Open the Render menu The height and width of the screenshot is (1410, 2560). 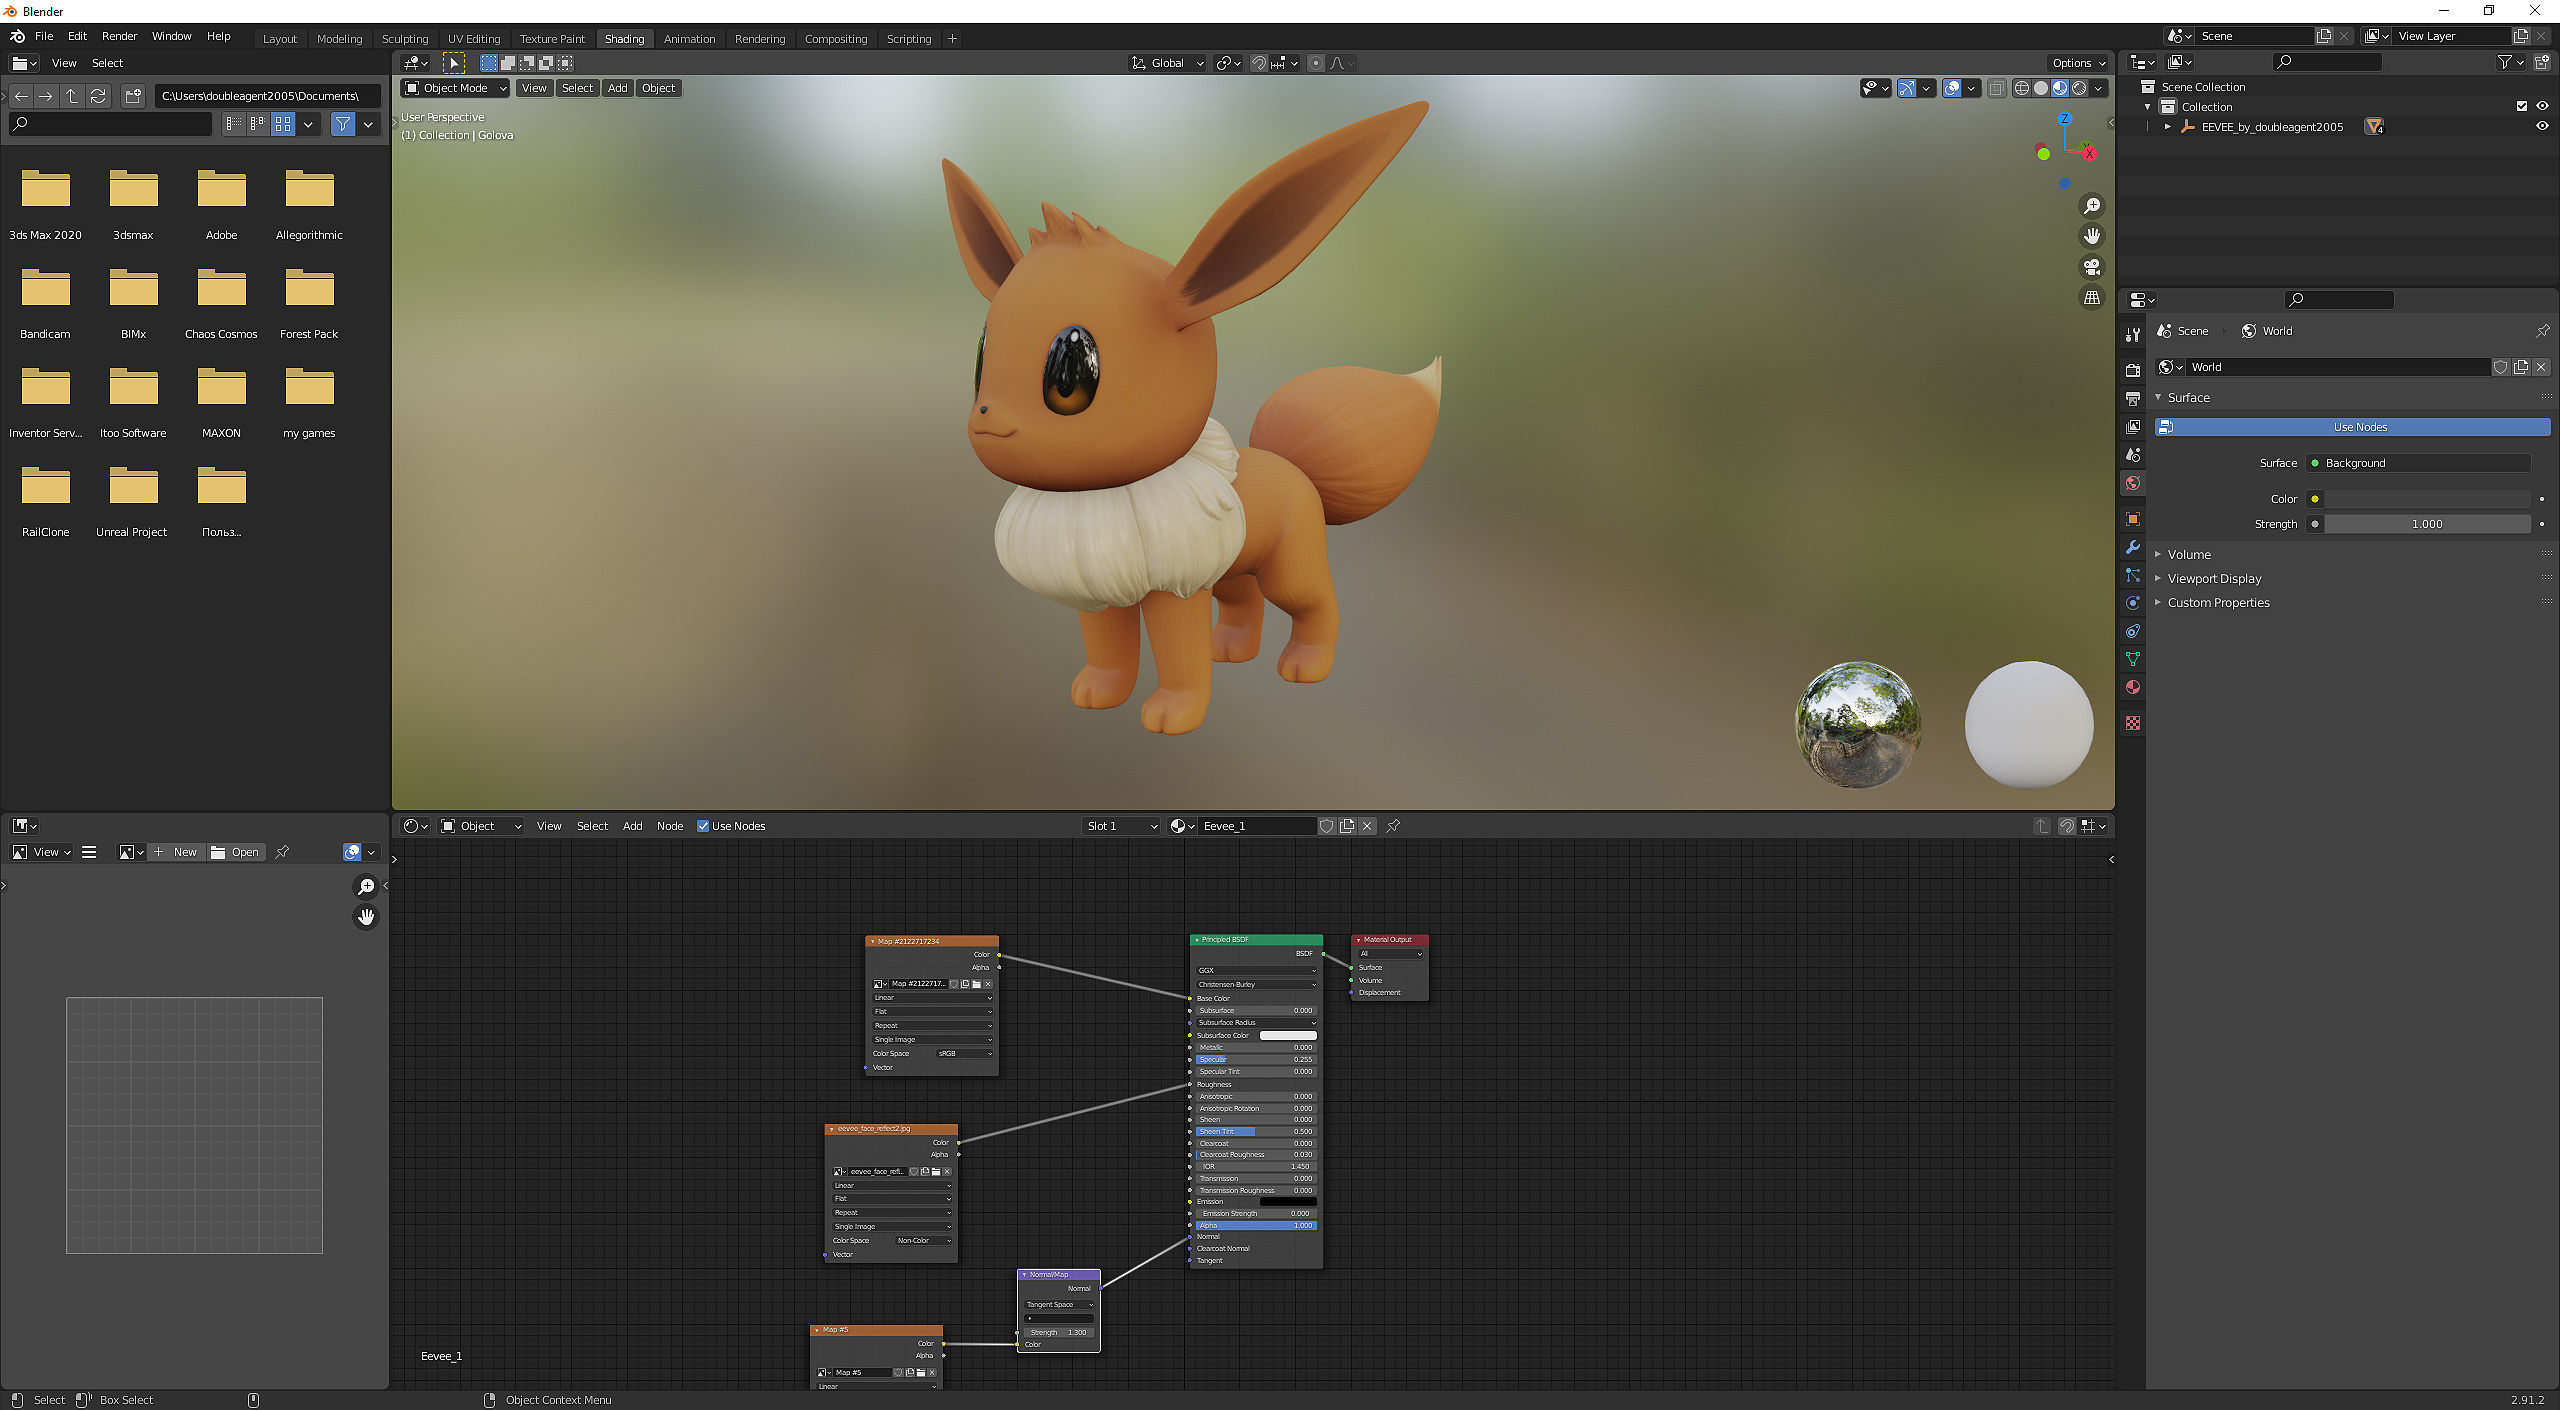point(119,36)
